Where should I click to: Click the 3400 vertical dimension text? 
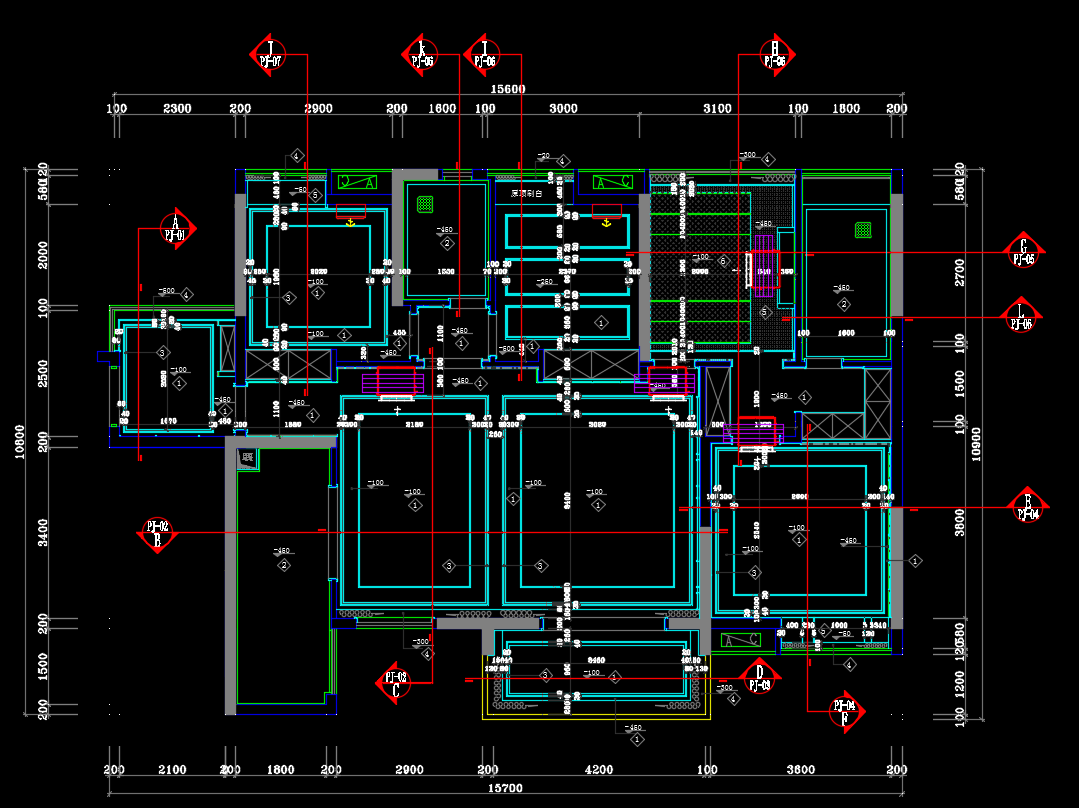[x=43, y=533]
